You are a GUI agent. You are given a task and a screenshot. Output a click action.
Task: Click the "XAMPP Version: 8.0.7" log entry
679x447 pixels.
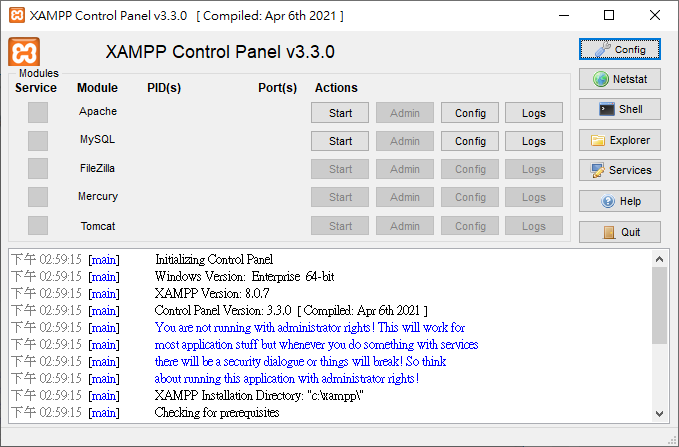(x=212, y=293)
